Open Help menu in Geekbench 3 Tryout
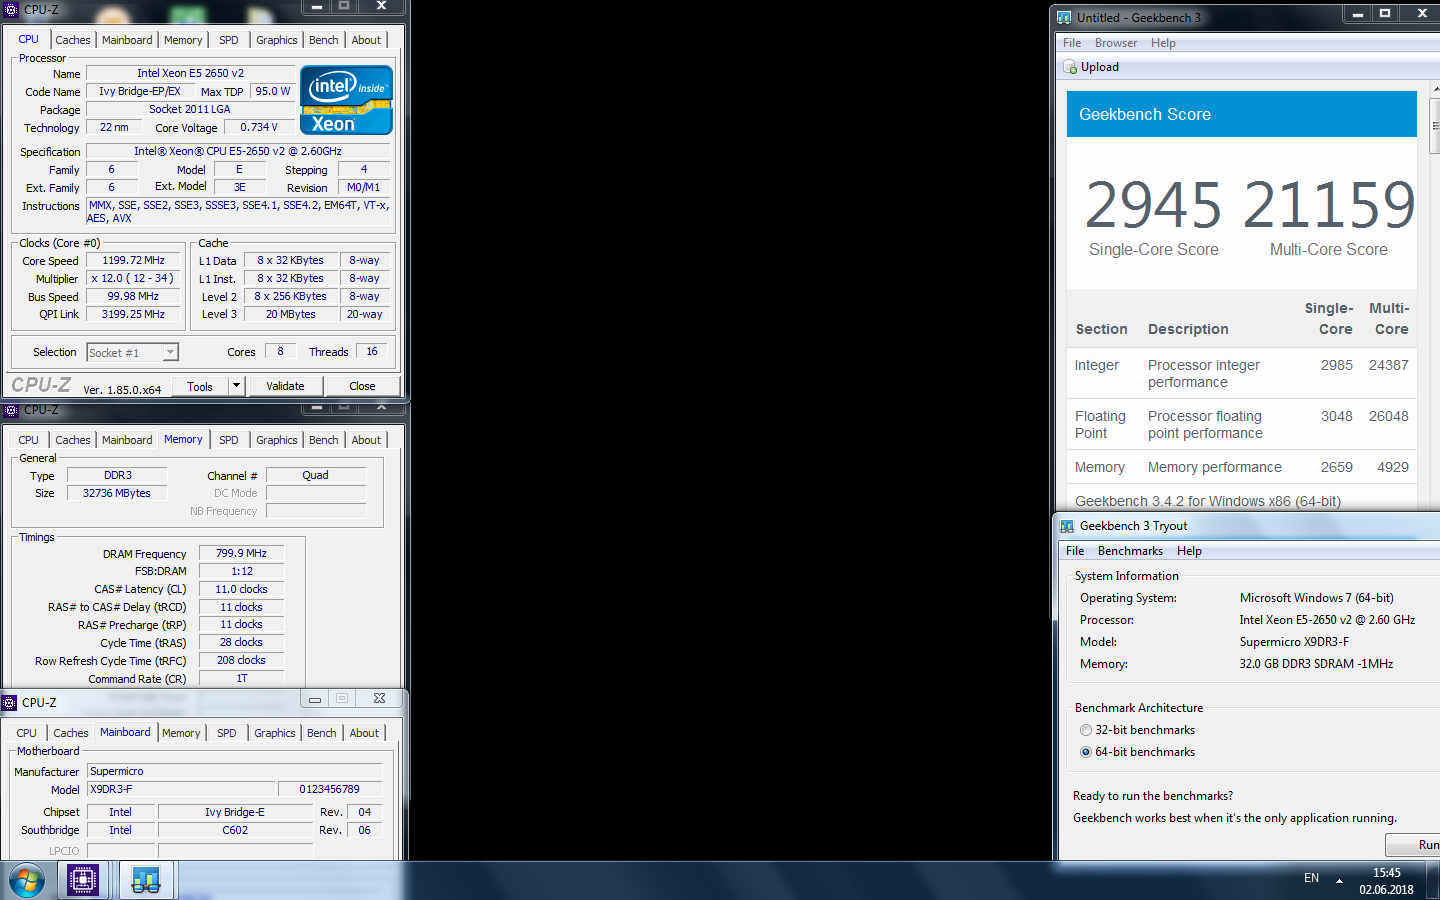The image size is (1440, 900). [x=1189, y=551]
